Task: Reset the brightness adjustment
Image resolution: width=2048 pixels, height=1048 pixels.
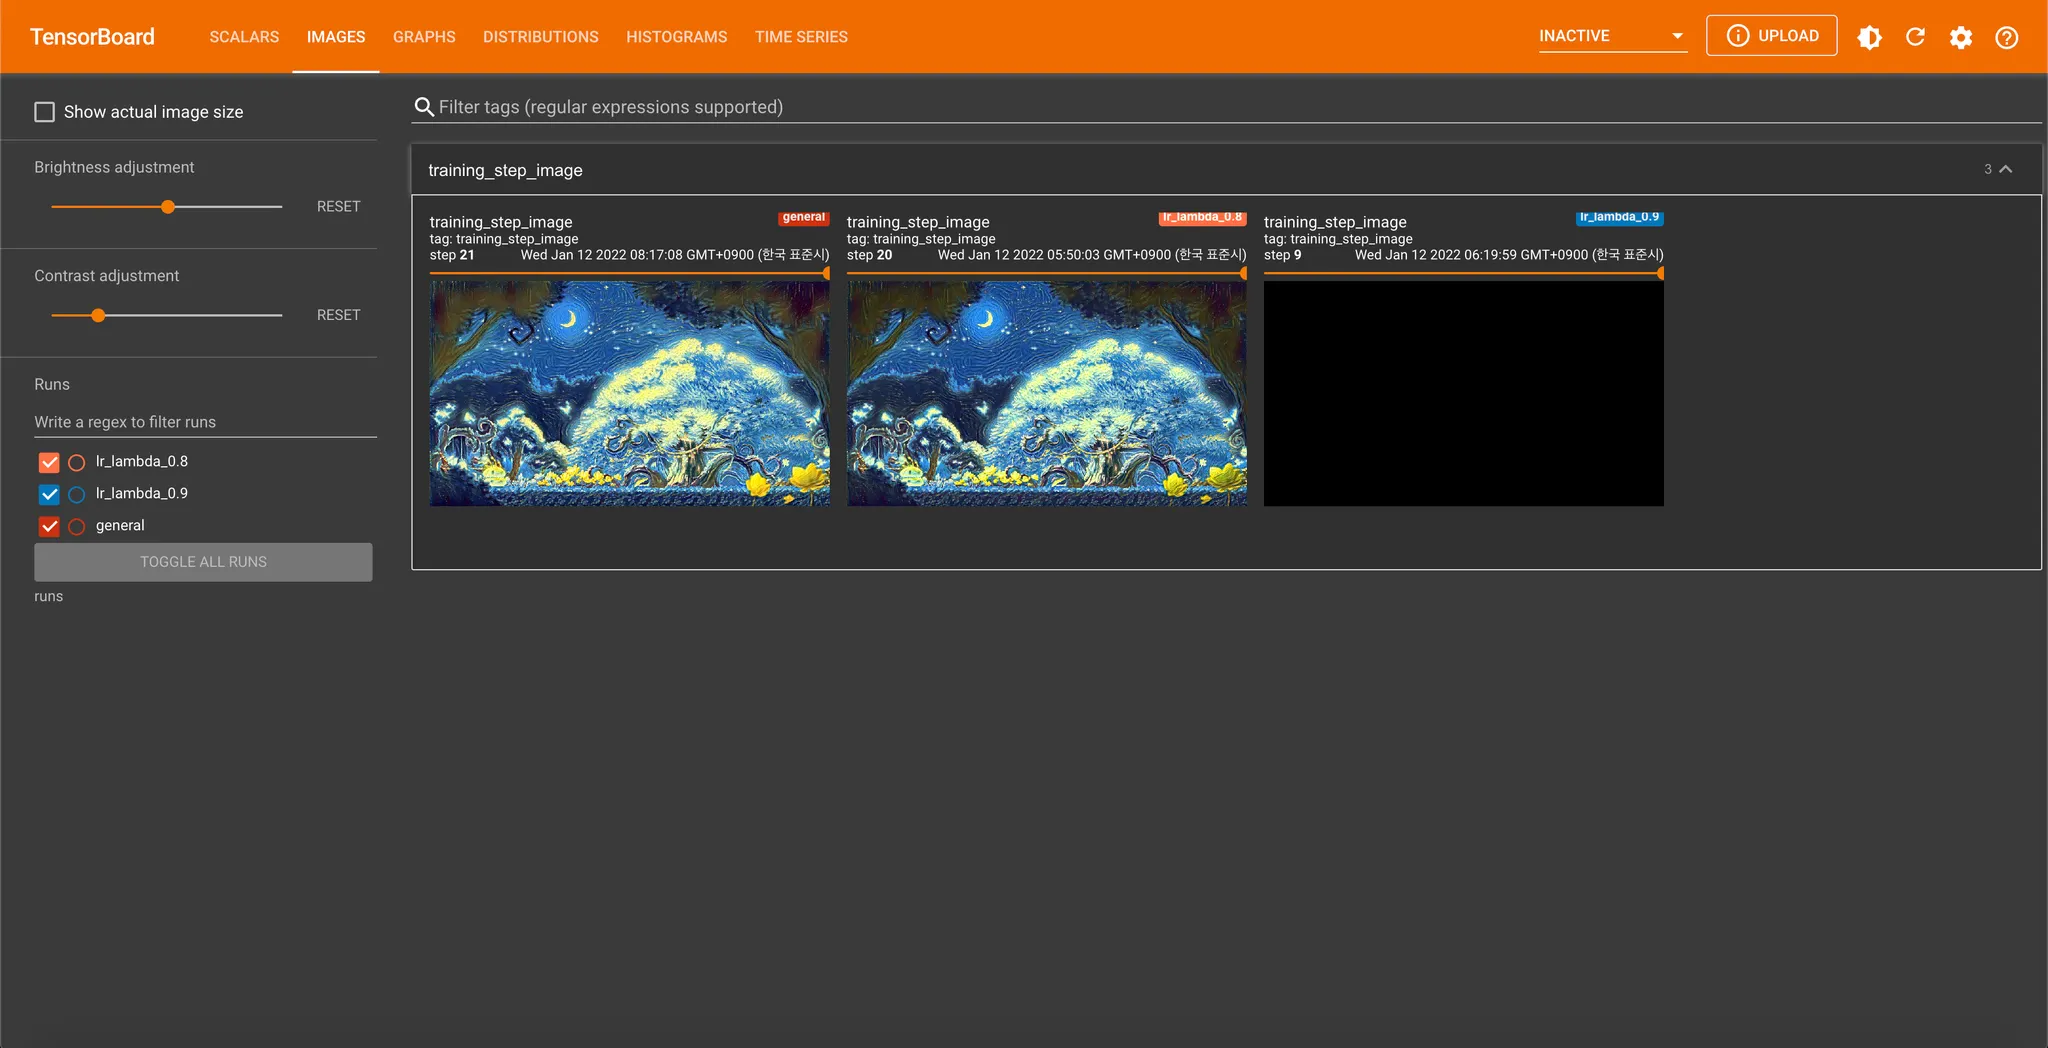Action: click(x=338, y=206)
